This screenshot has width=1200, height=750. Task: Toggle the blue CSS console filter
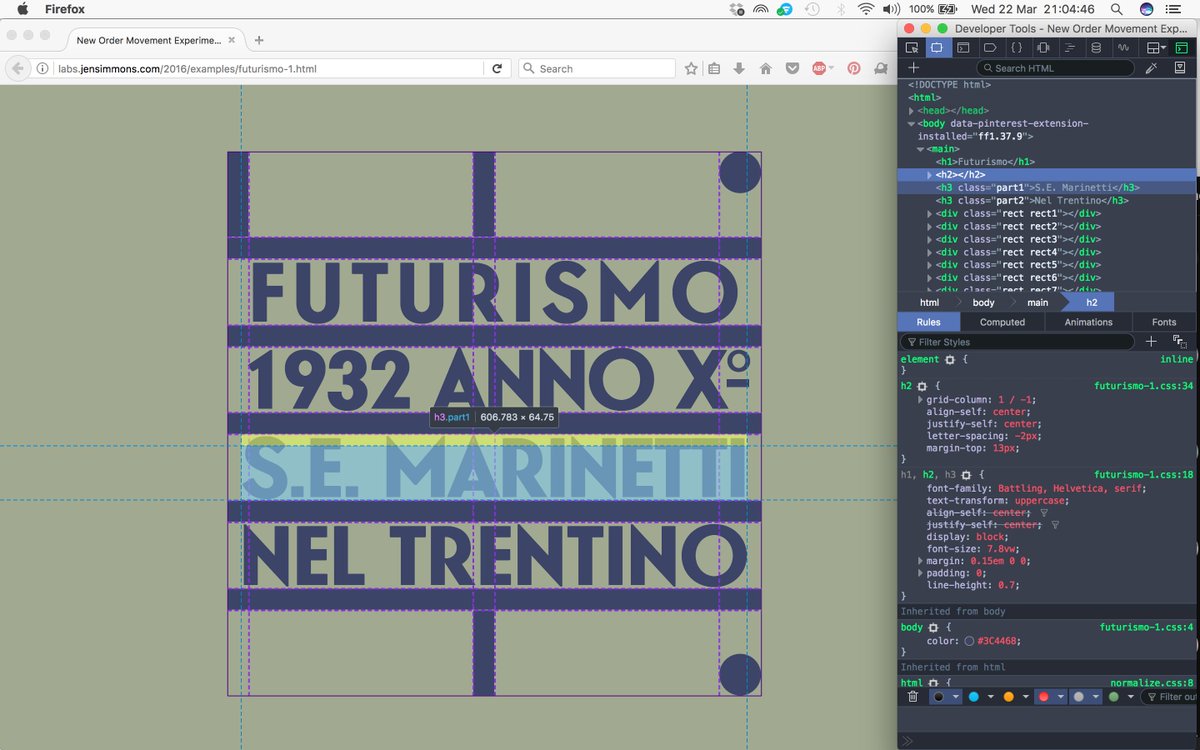[x=973, y=697]
